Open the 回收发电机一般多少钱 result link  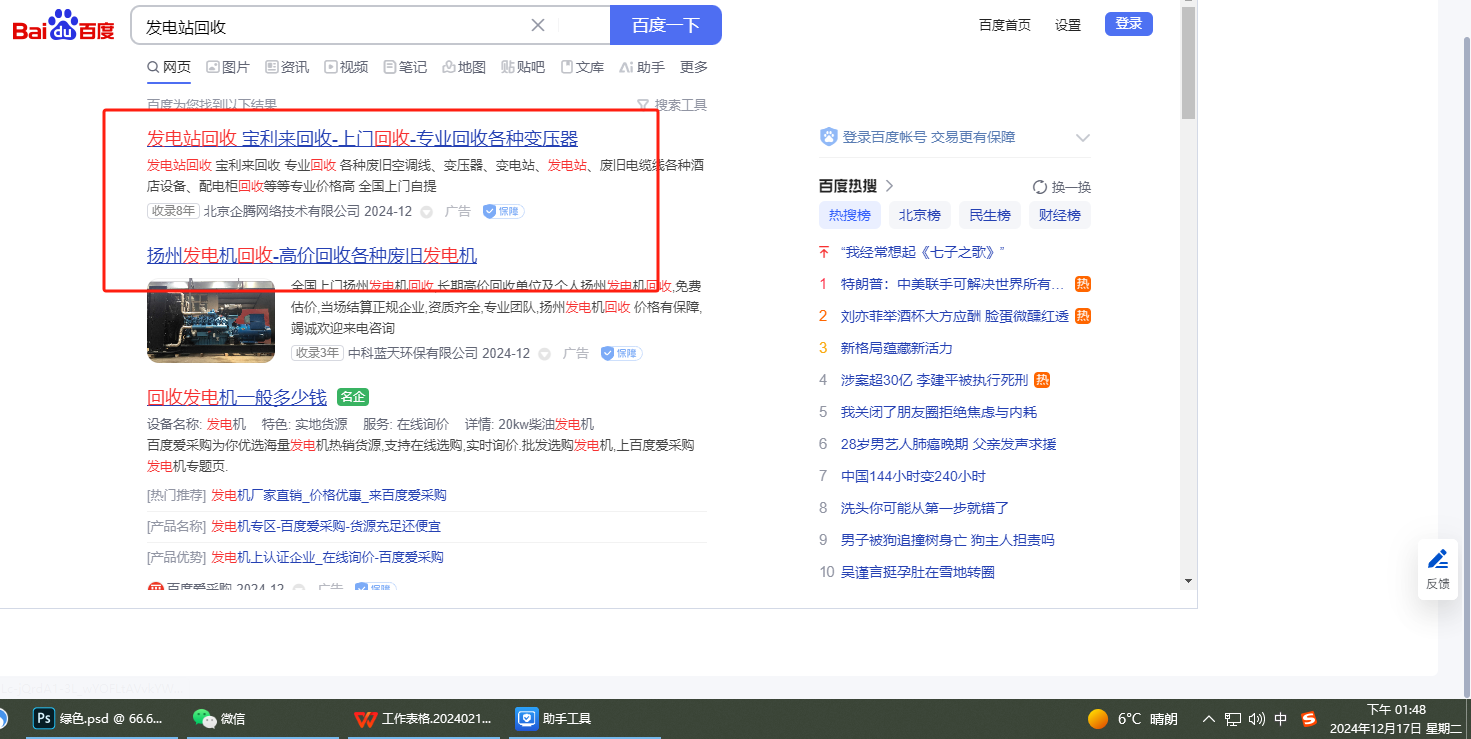tap(237, 396)
